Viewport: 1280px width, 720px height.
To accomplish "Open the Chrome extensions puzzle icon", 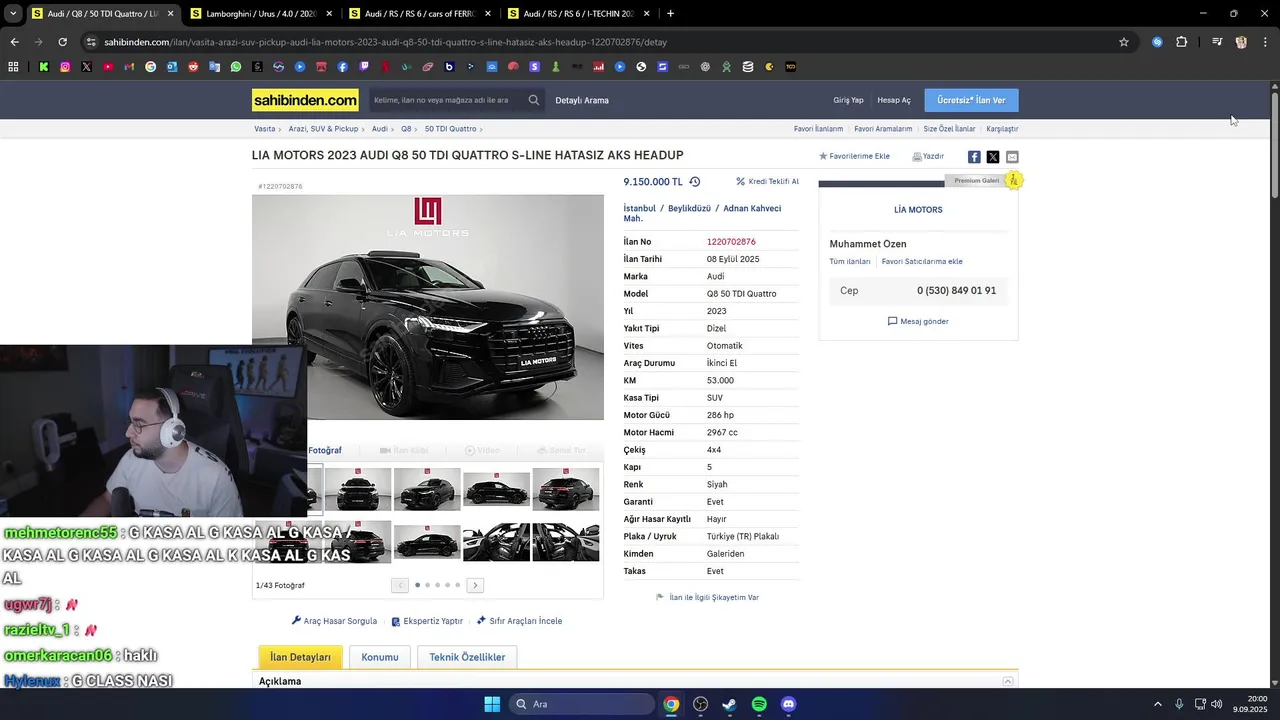I will 1182,42.
